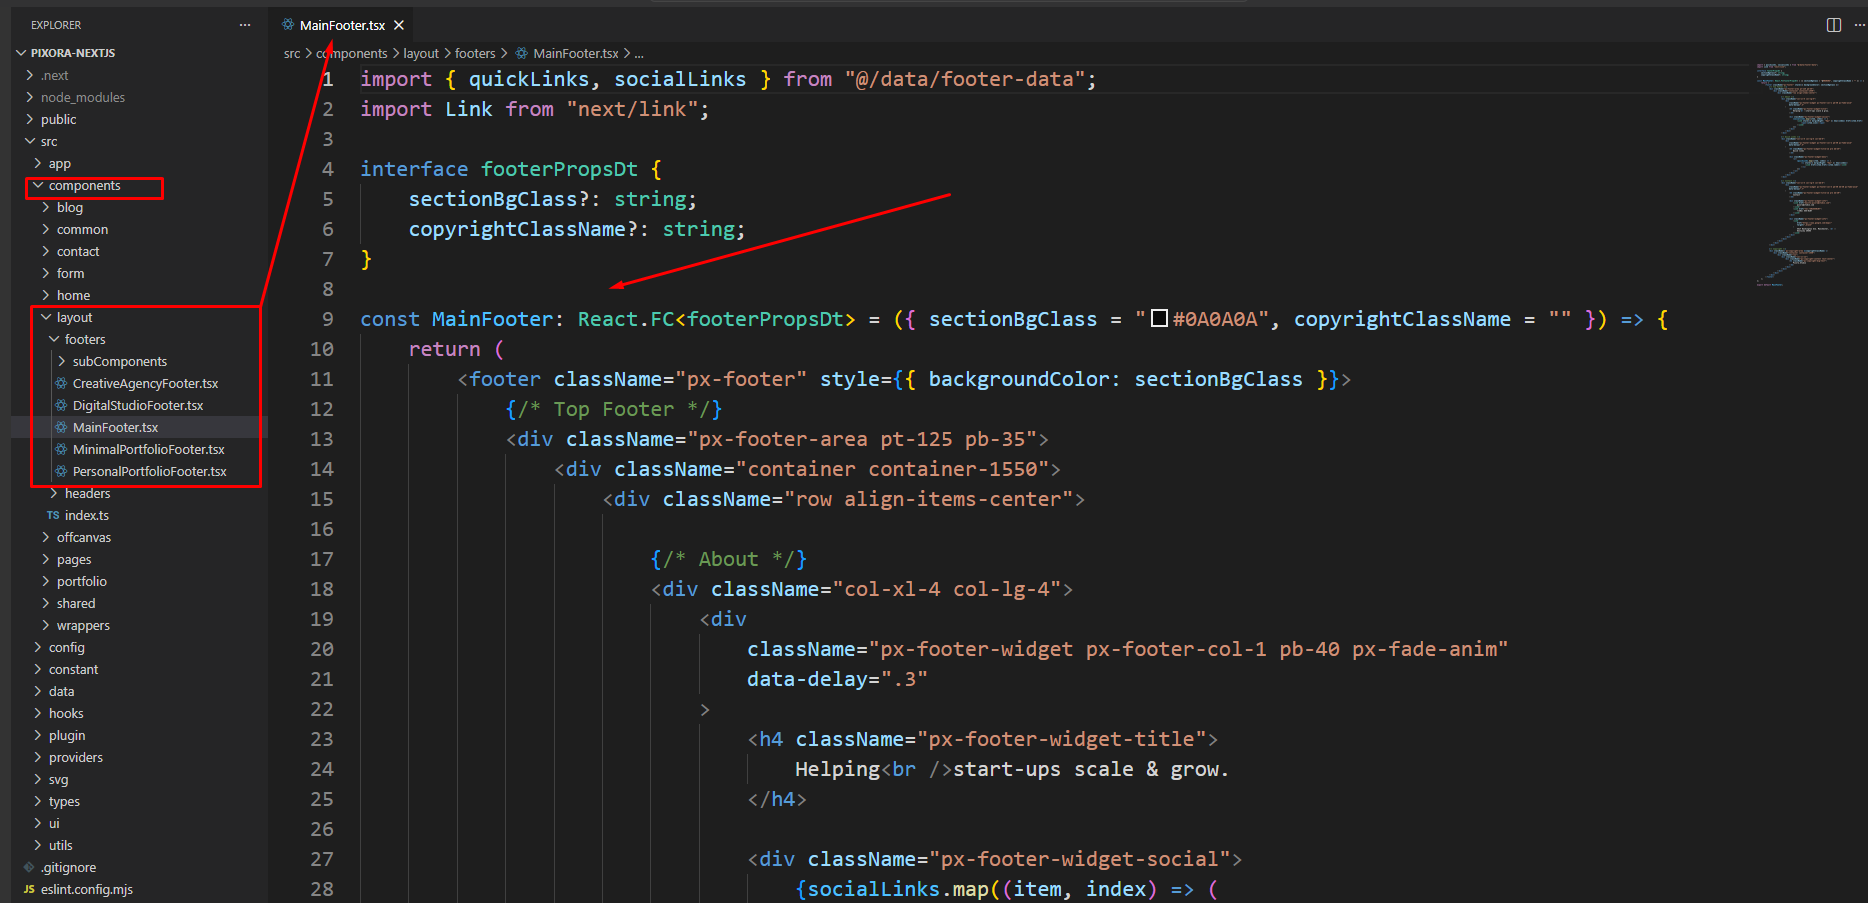This screenshot has height=903, width=1868.
Task: Expand the portfolio folder
Action: 46,582
